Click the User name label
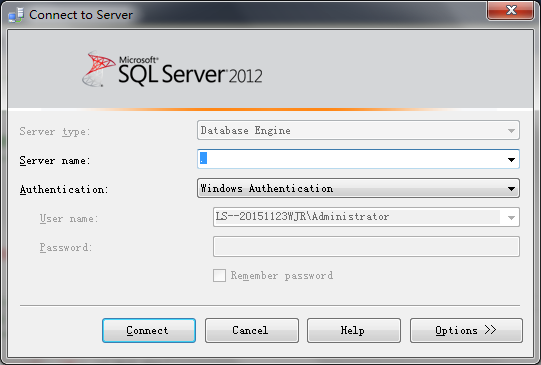 tap(69, 218)
